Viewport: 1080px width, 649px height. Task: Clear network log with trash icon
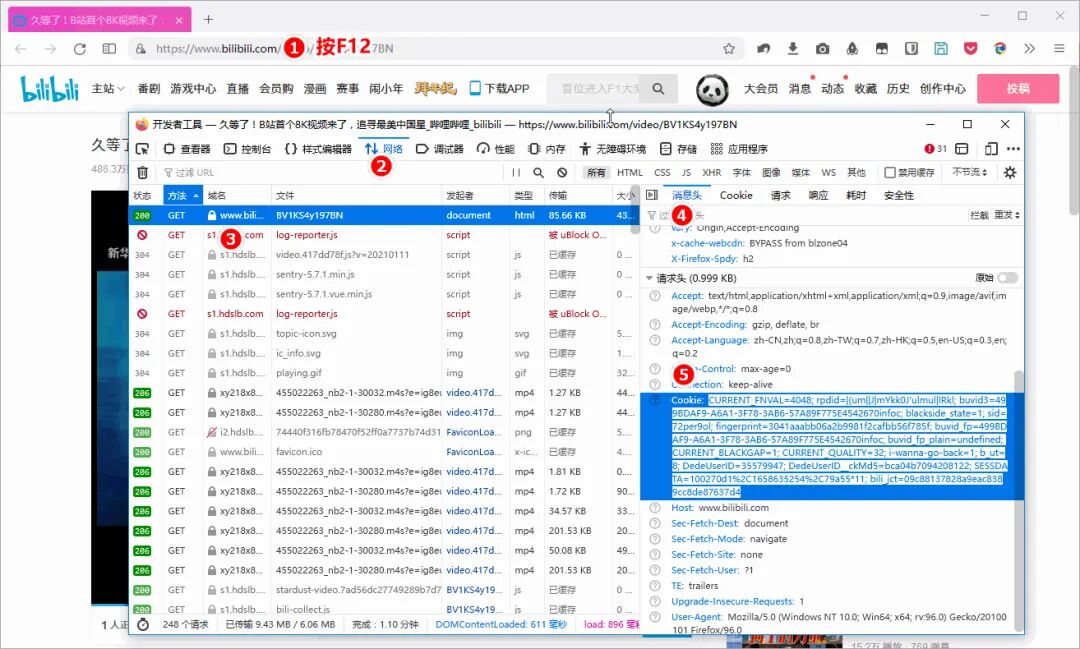(143, 172)
